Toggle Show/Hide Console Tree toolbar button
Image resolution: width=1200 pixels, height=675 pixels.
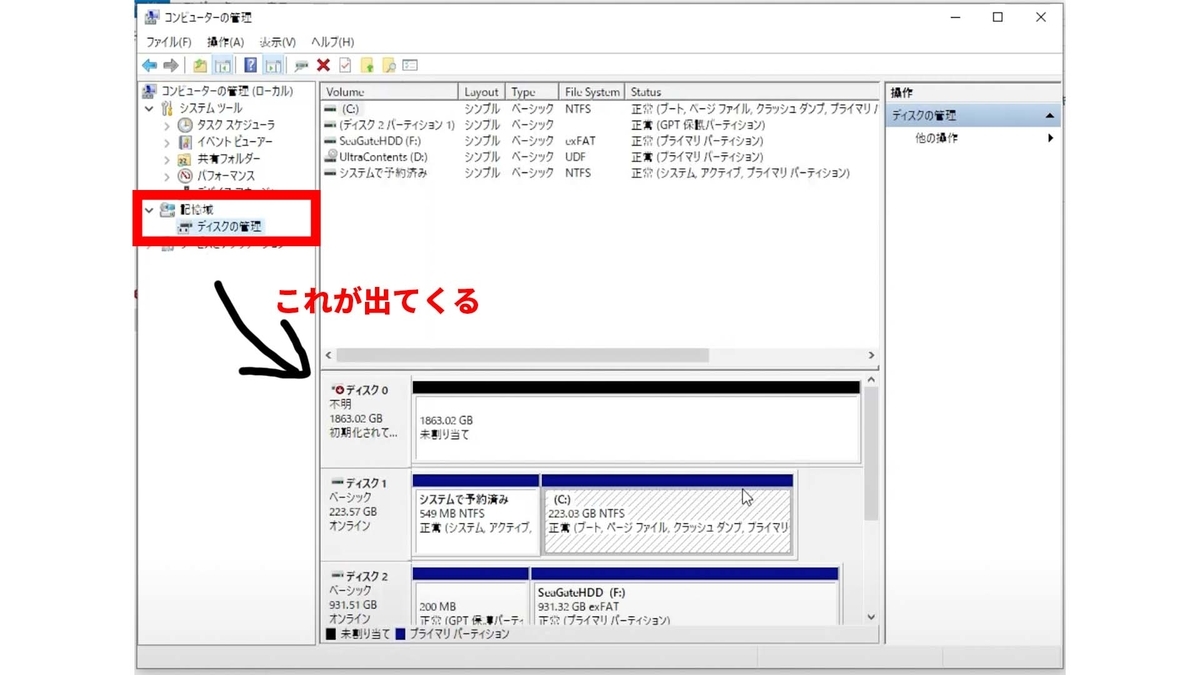[x=223, y=65]
